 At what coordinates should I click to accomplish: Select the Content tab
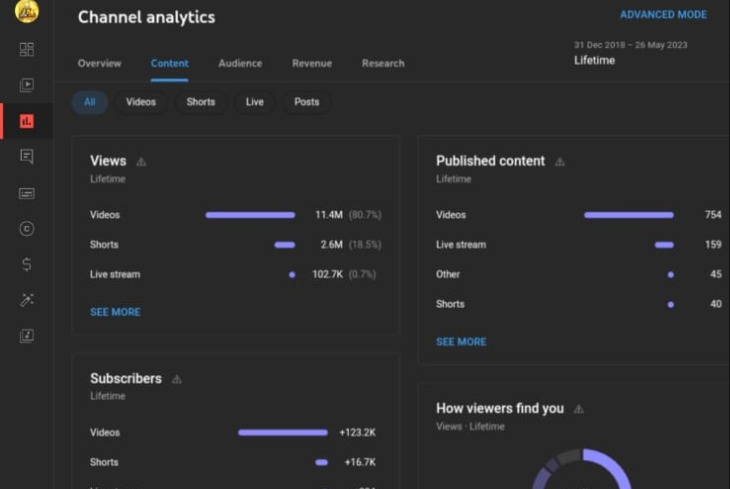(x=169, y=63)
